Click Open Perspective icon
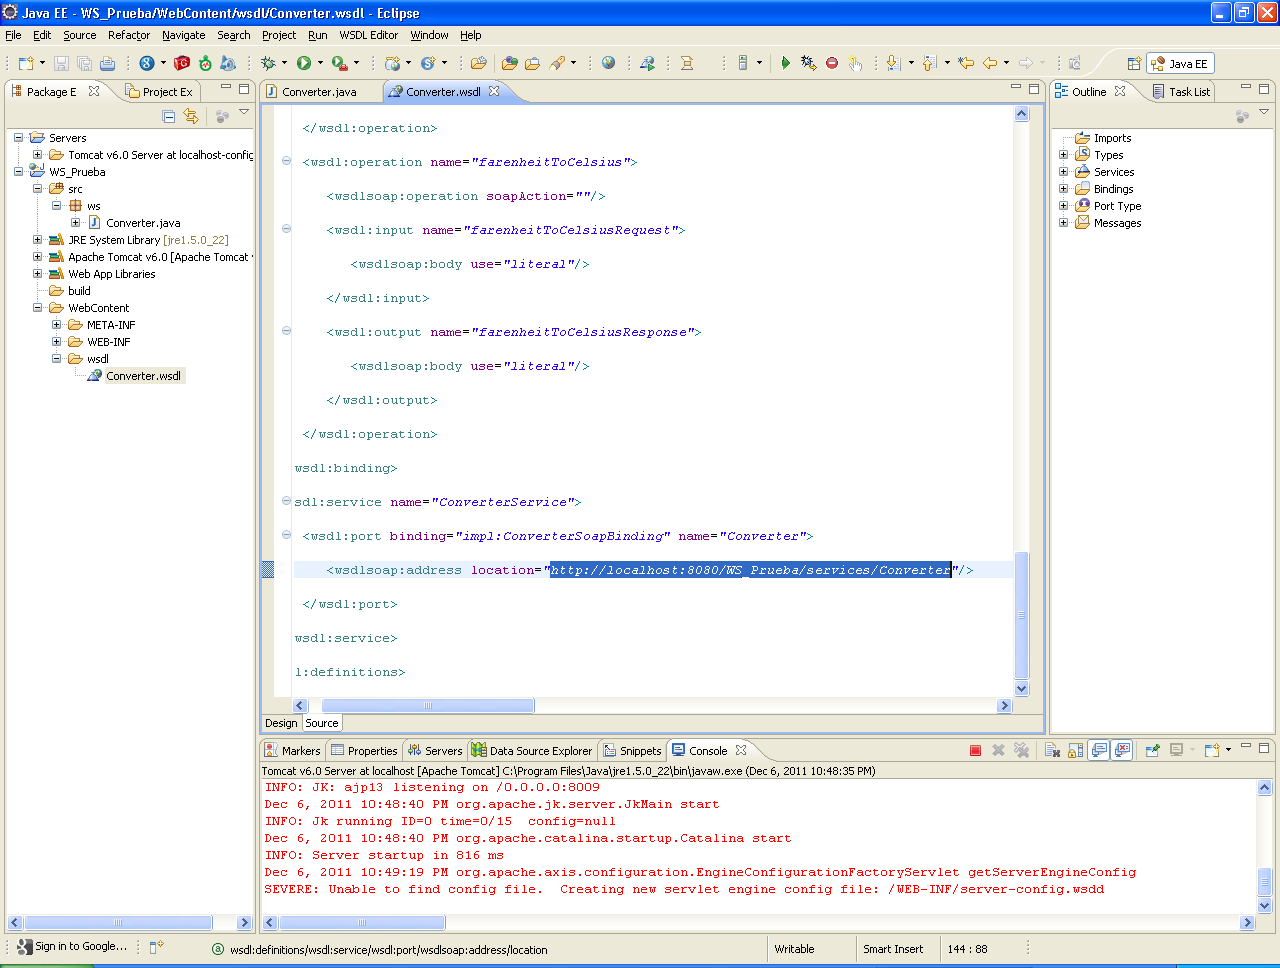 tap(1134, 63)
